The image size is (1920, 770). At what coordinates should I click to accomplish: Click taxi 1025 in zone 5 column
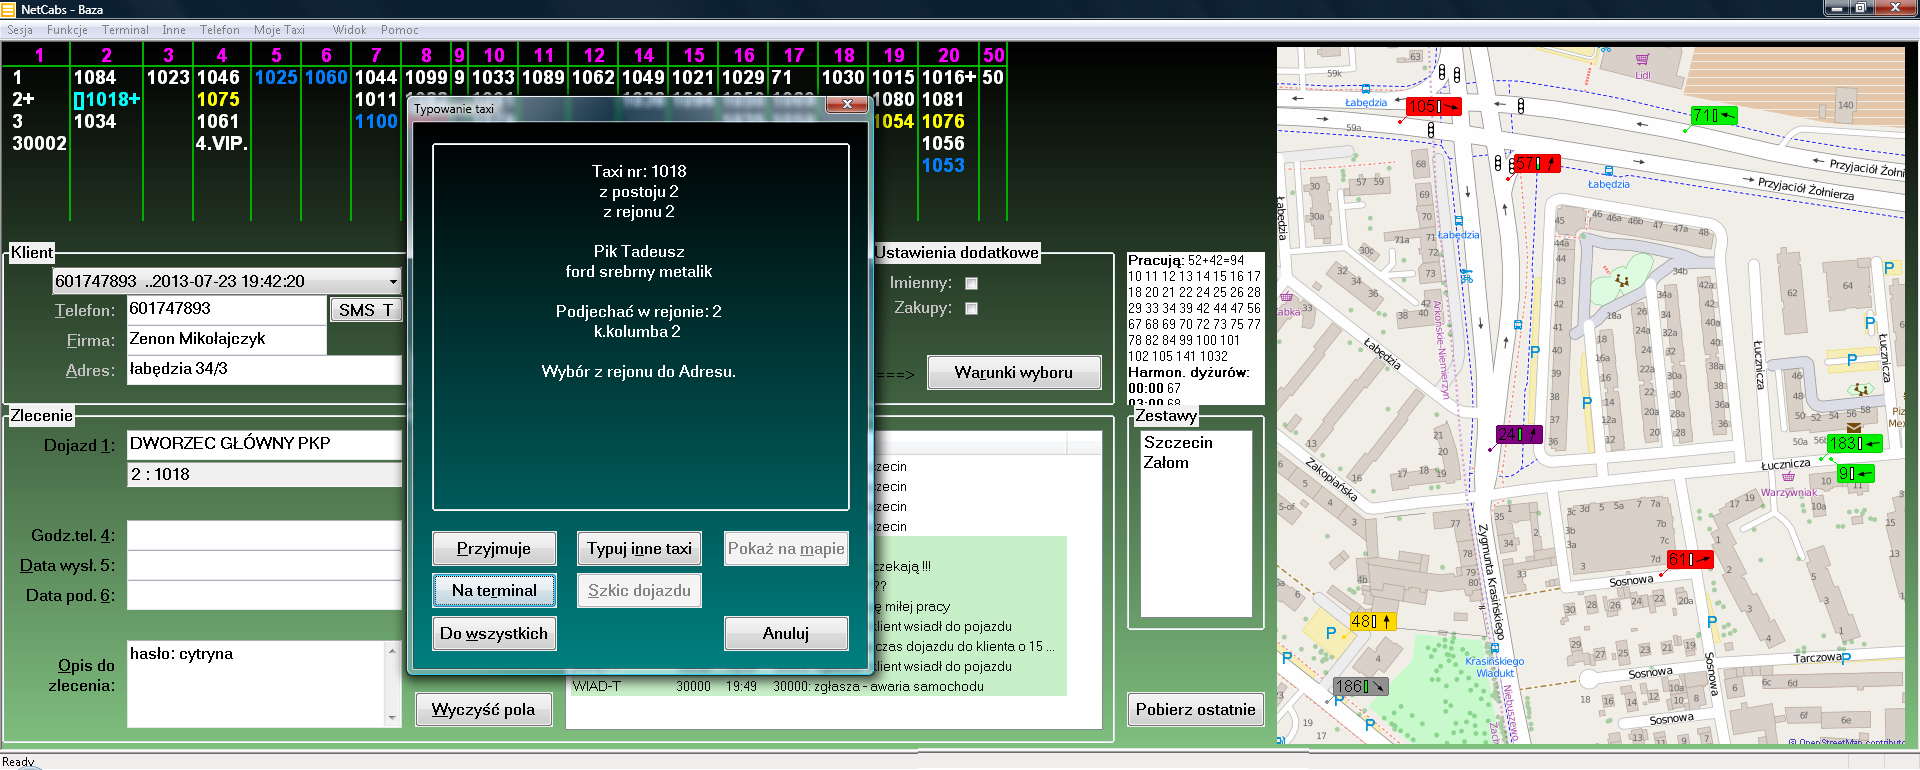point(276,78)
